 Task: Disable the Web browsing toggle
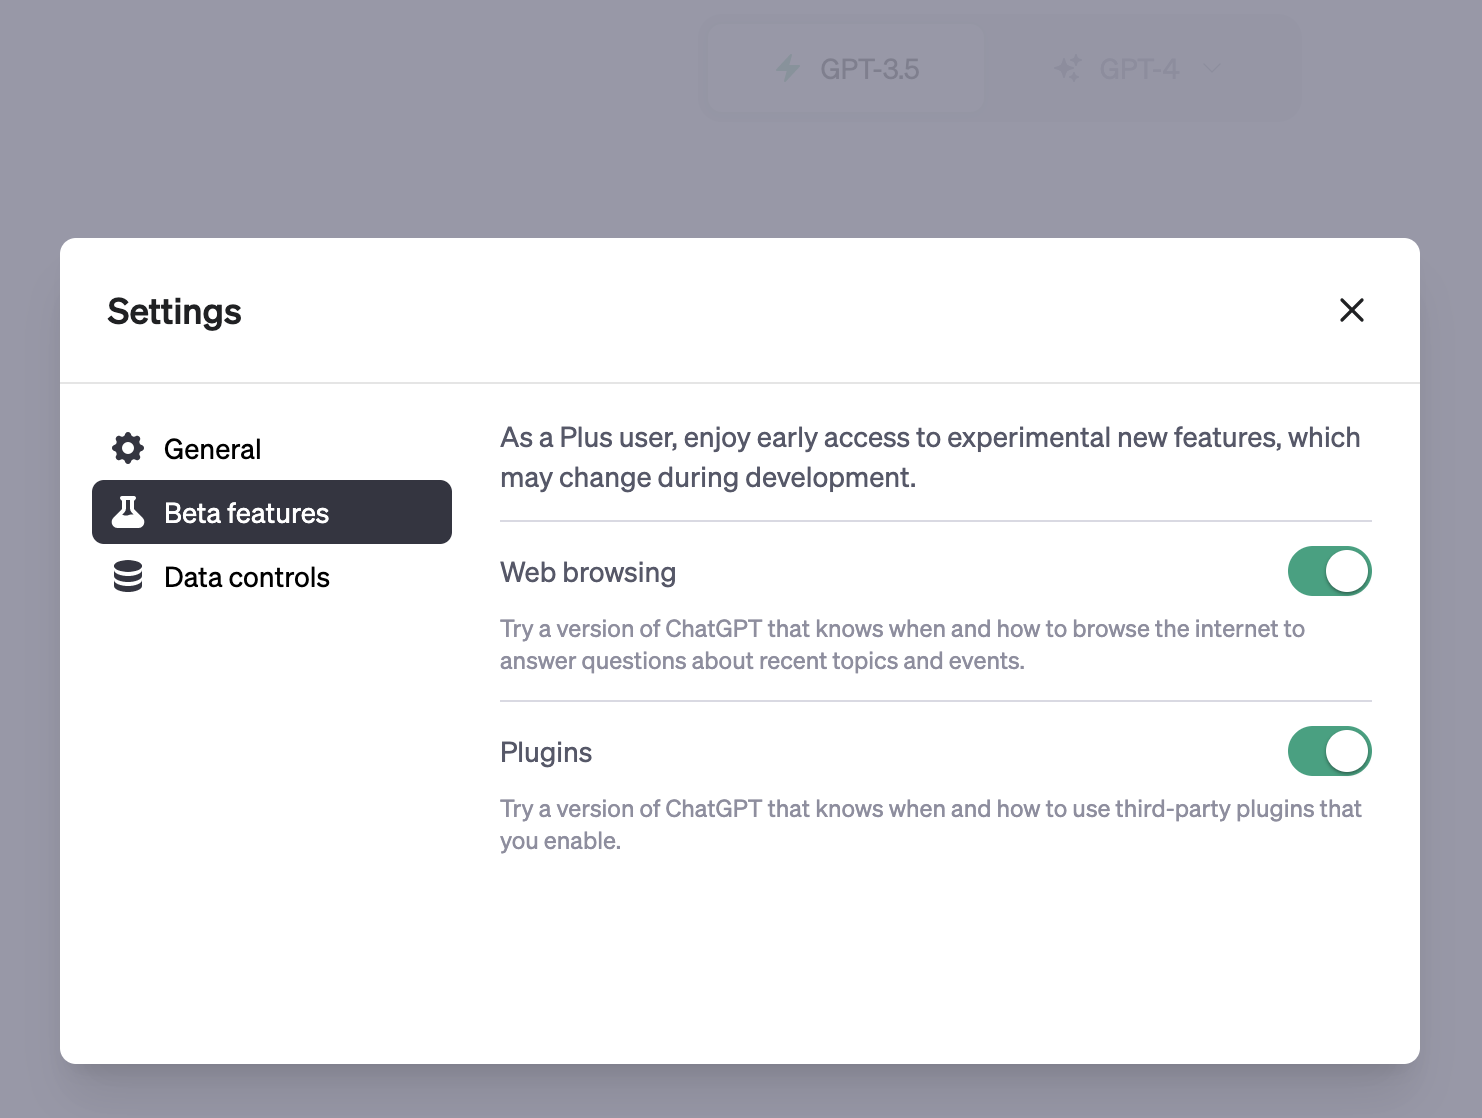1329,571
